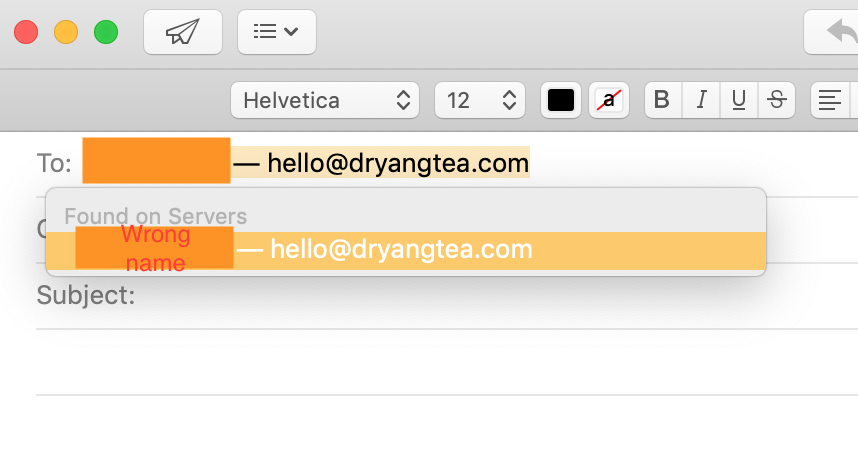Select hello@dryangtea.com suggestion in dropdown

[406, 250]
